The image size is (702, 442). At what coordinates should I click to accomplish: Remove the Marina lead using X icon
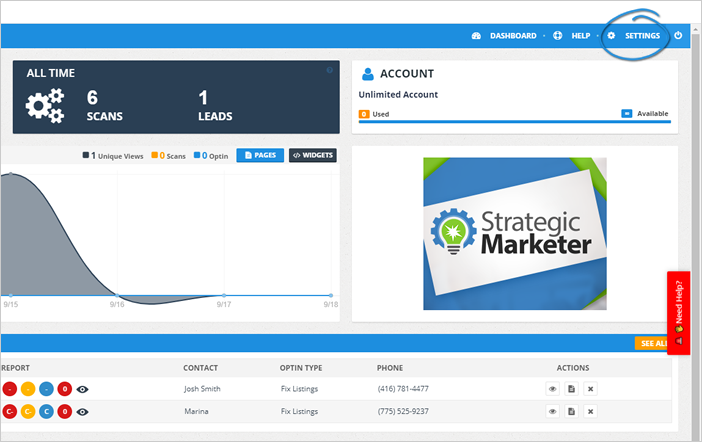pos(590,411)
